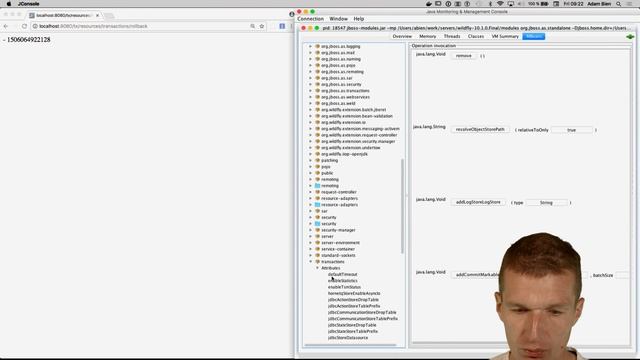The width and height of the screenshot is (640, 360).
Task: Click the org.jboss.as.naming bean icon
Action: pyautogui.click(x=317, y=59)
